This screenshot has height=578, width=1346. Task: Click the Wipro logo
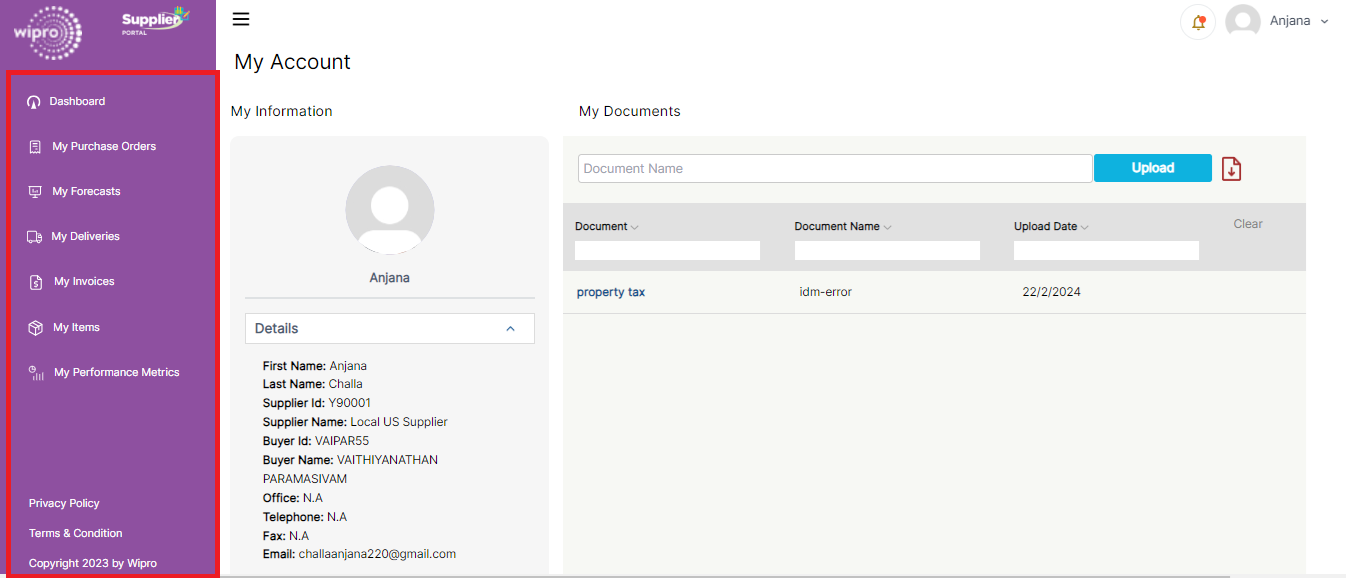tap(48, 33)
